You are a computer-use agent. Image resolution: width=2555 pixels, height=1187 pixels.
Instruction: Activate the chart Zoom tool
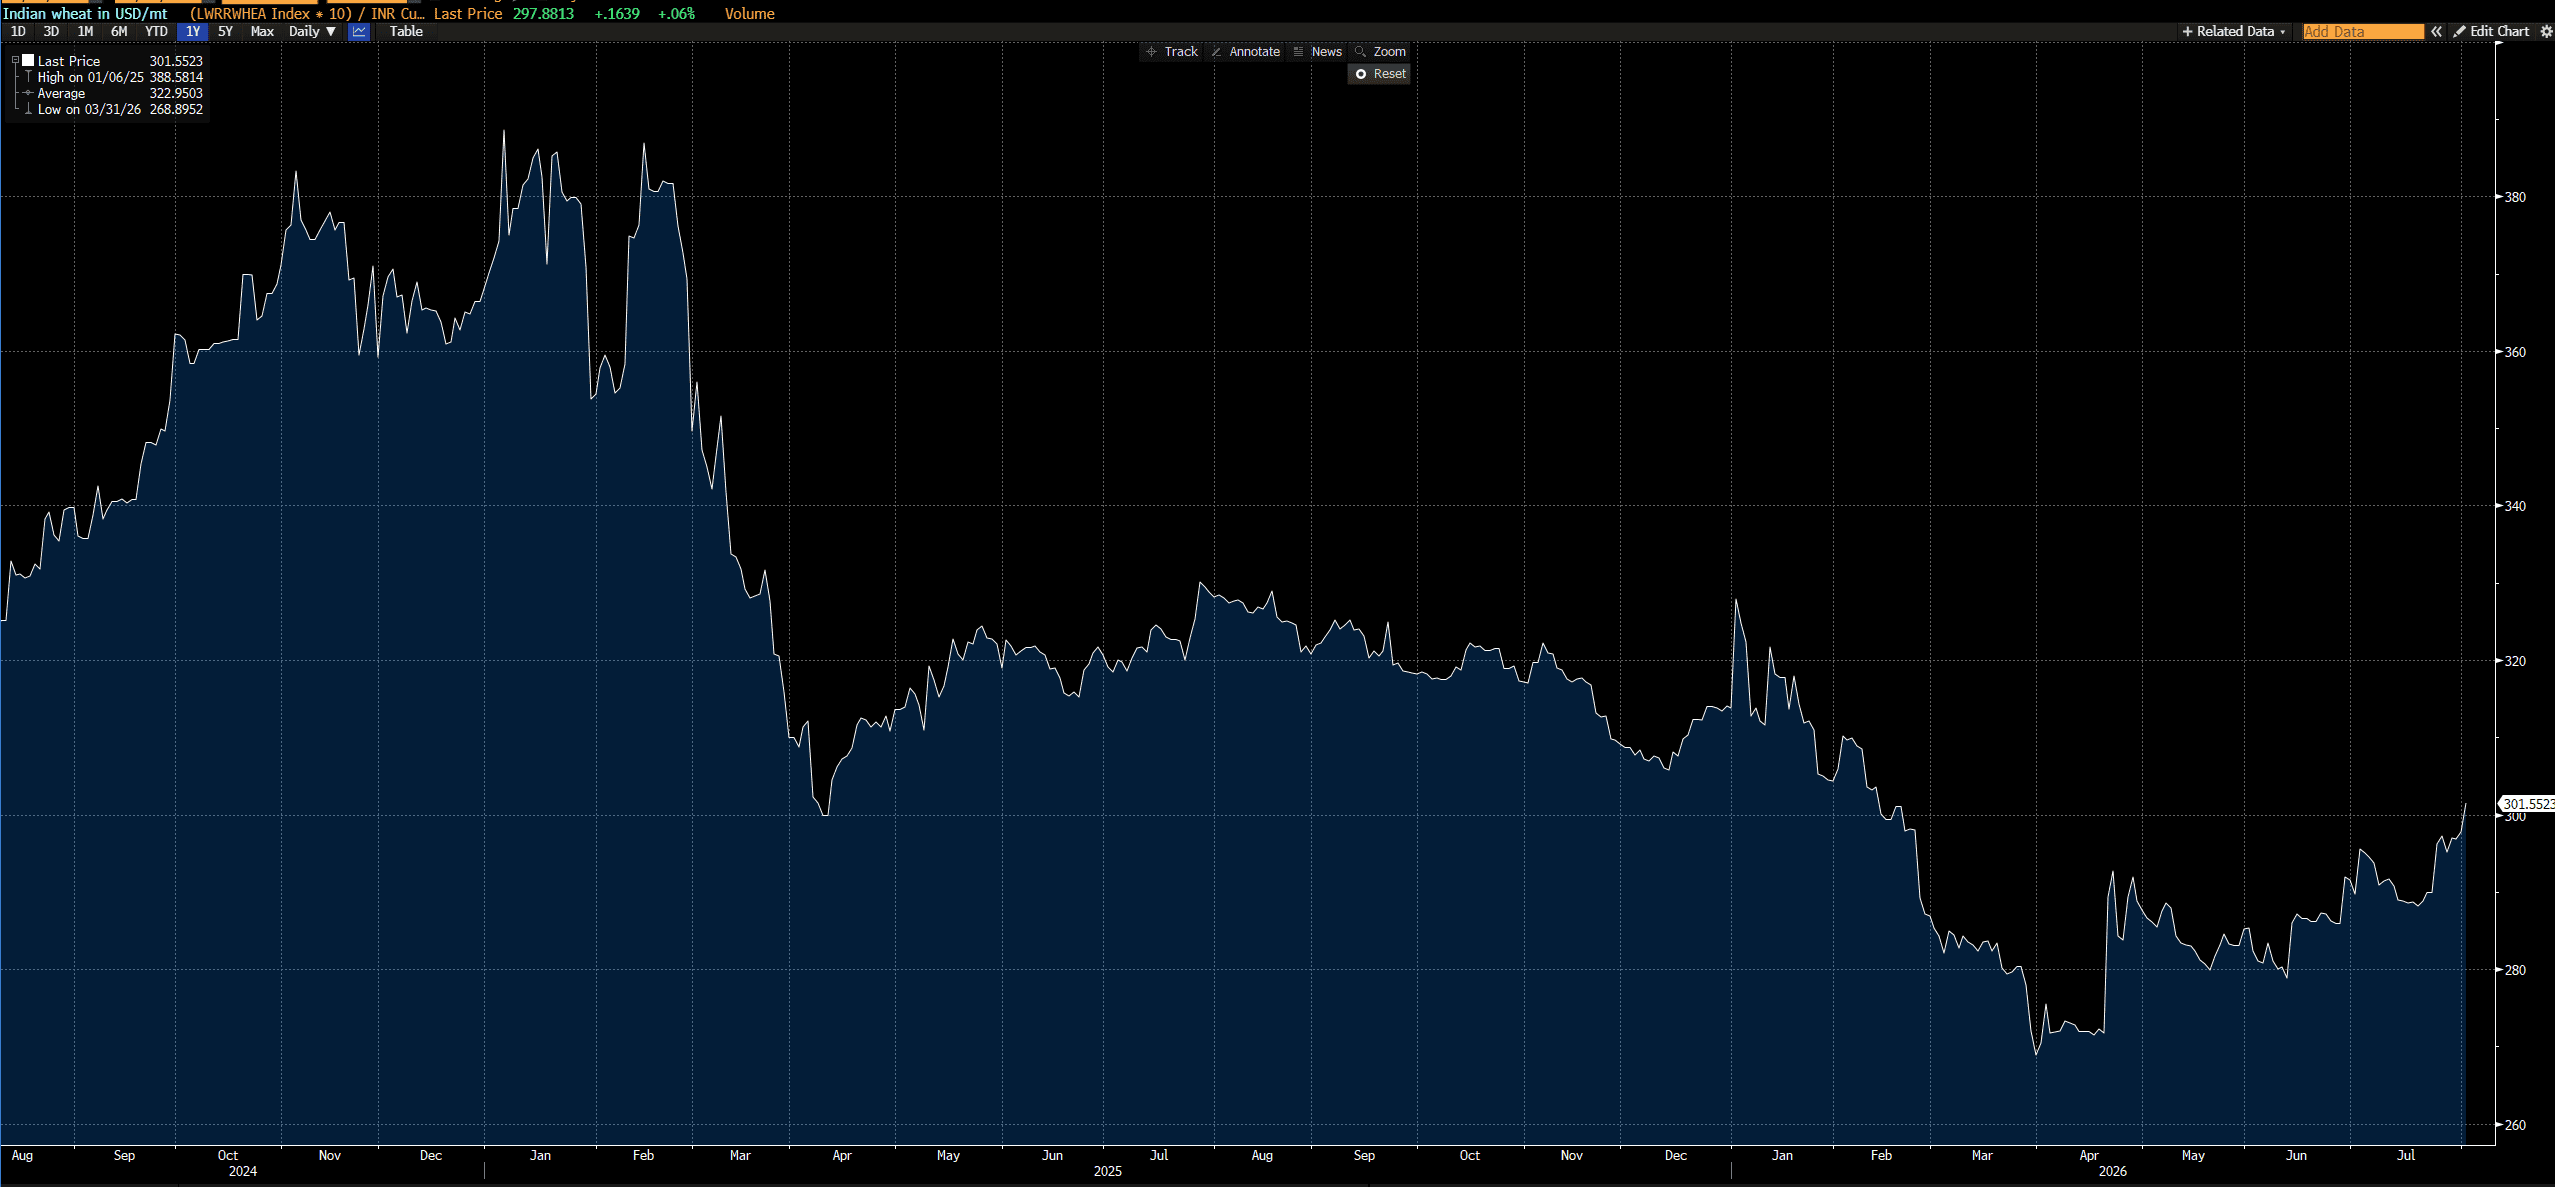[1381, 52]
